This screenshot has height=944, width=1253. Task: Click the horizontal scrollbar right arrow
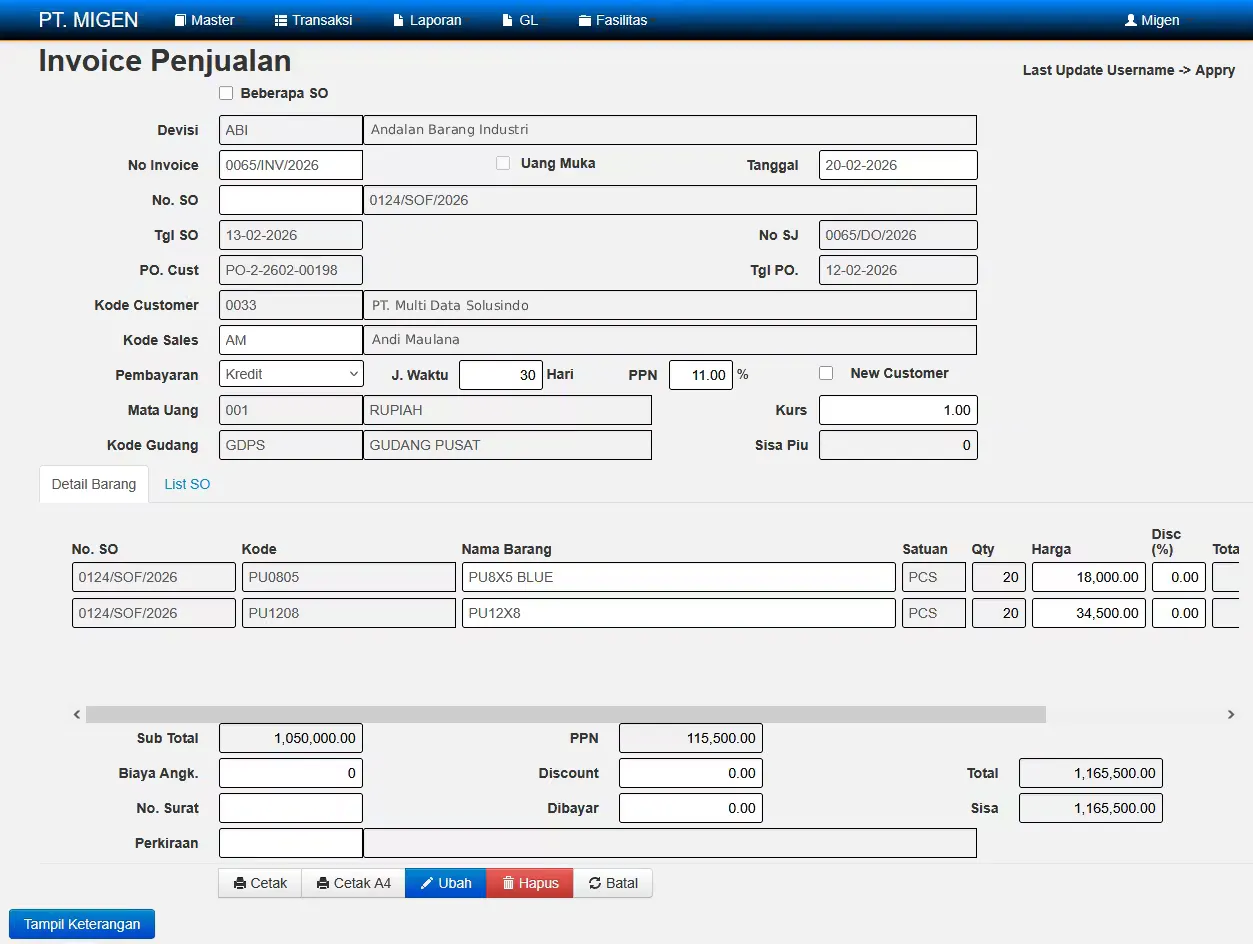1231,715
